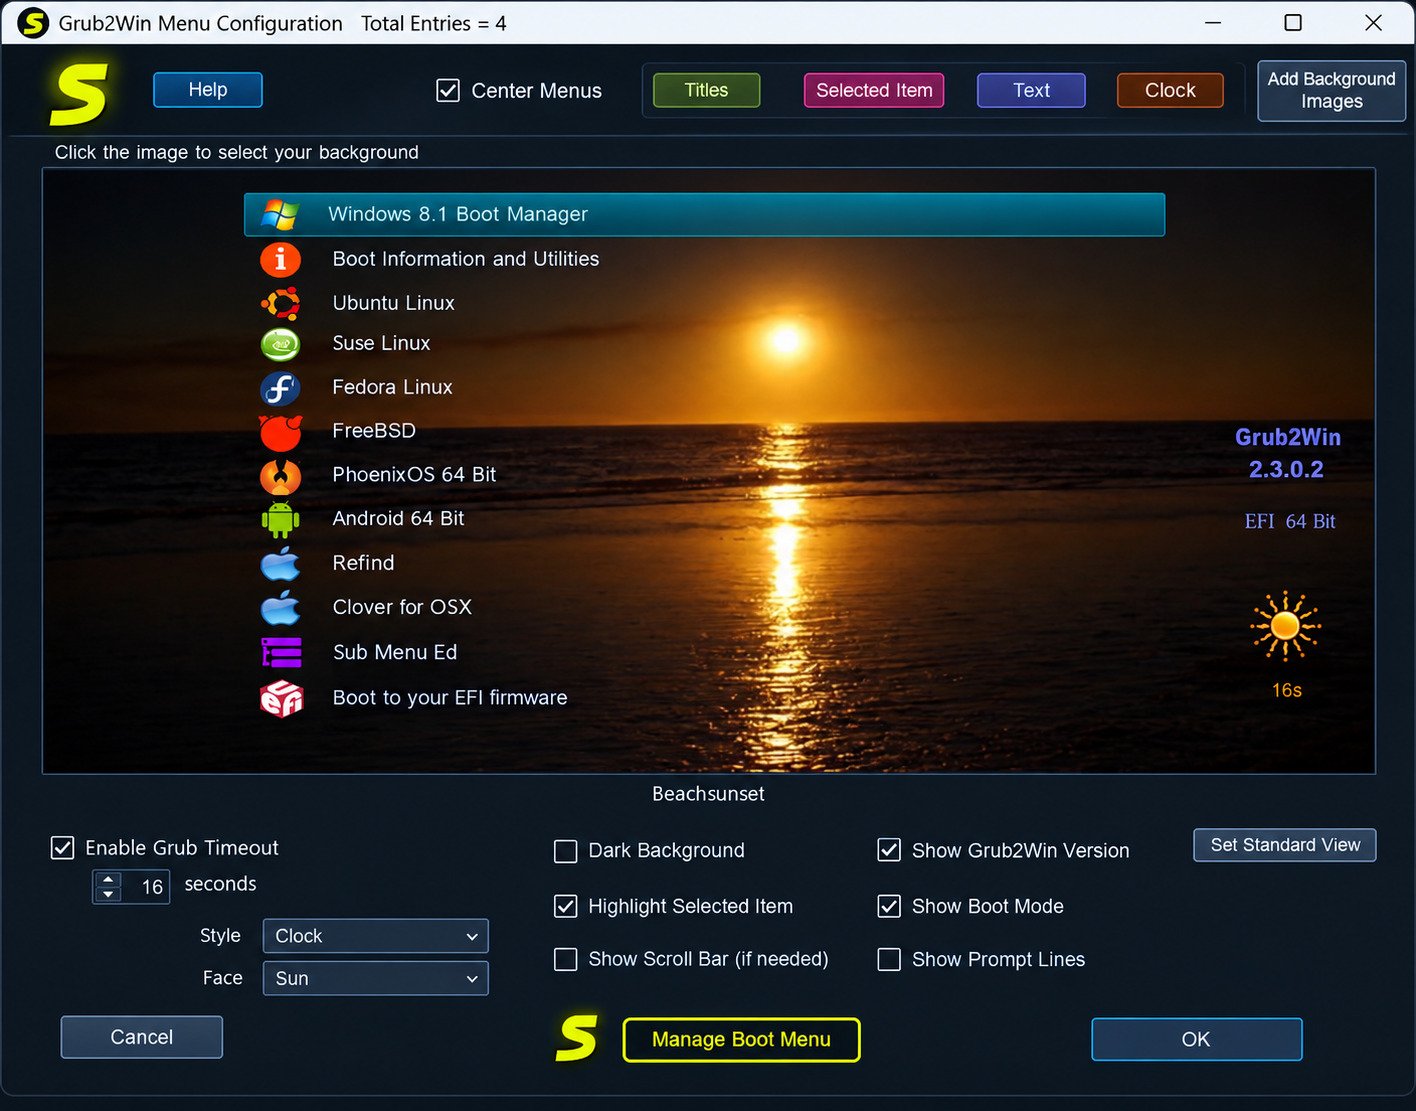Click the Clover for OSX entry text
This screenshot has height=1111, width=1416.
(x=402, y=607)
